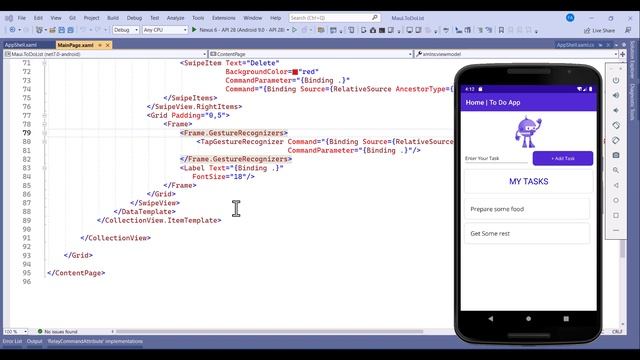Open the ContentPage element dropdown

[x=311, y=54]
